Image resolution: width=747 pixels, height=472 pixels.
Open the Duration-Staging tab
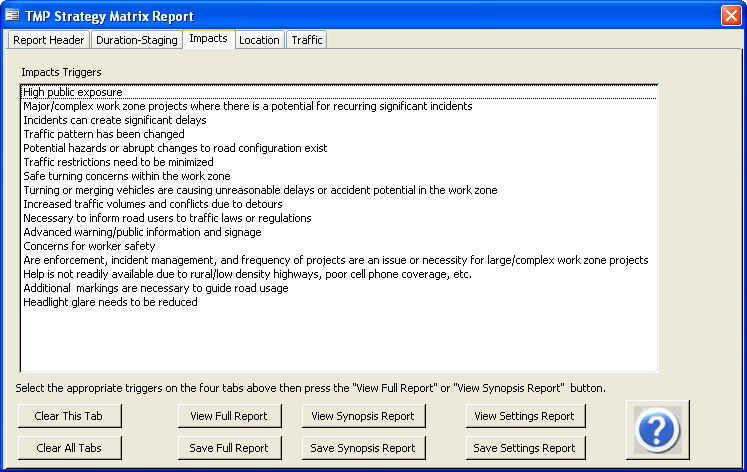pyautogui.click(x=137, y=40)
